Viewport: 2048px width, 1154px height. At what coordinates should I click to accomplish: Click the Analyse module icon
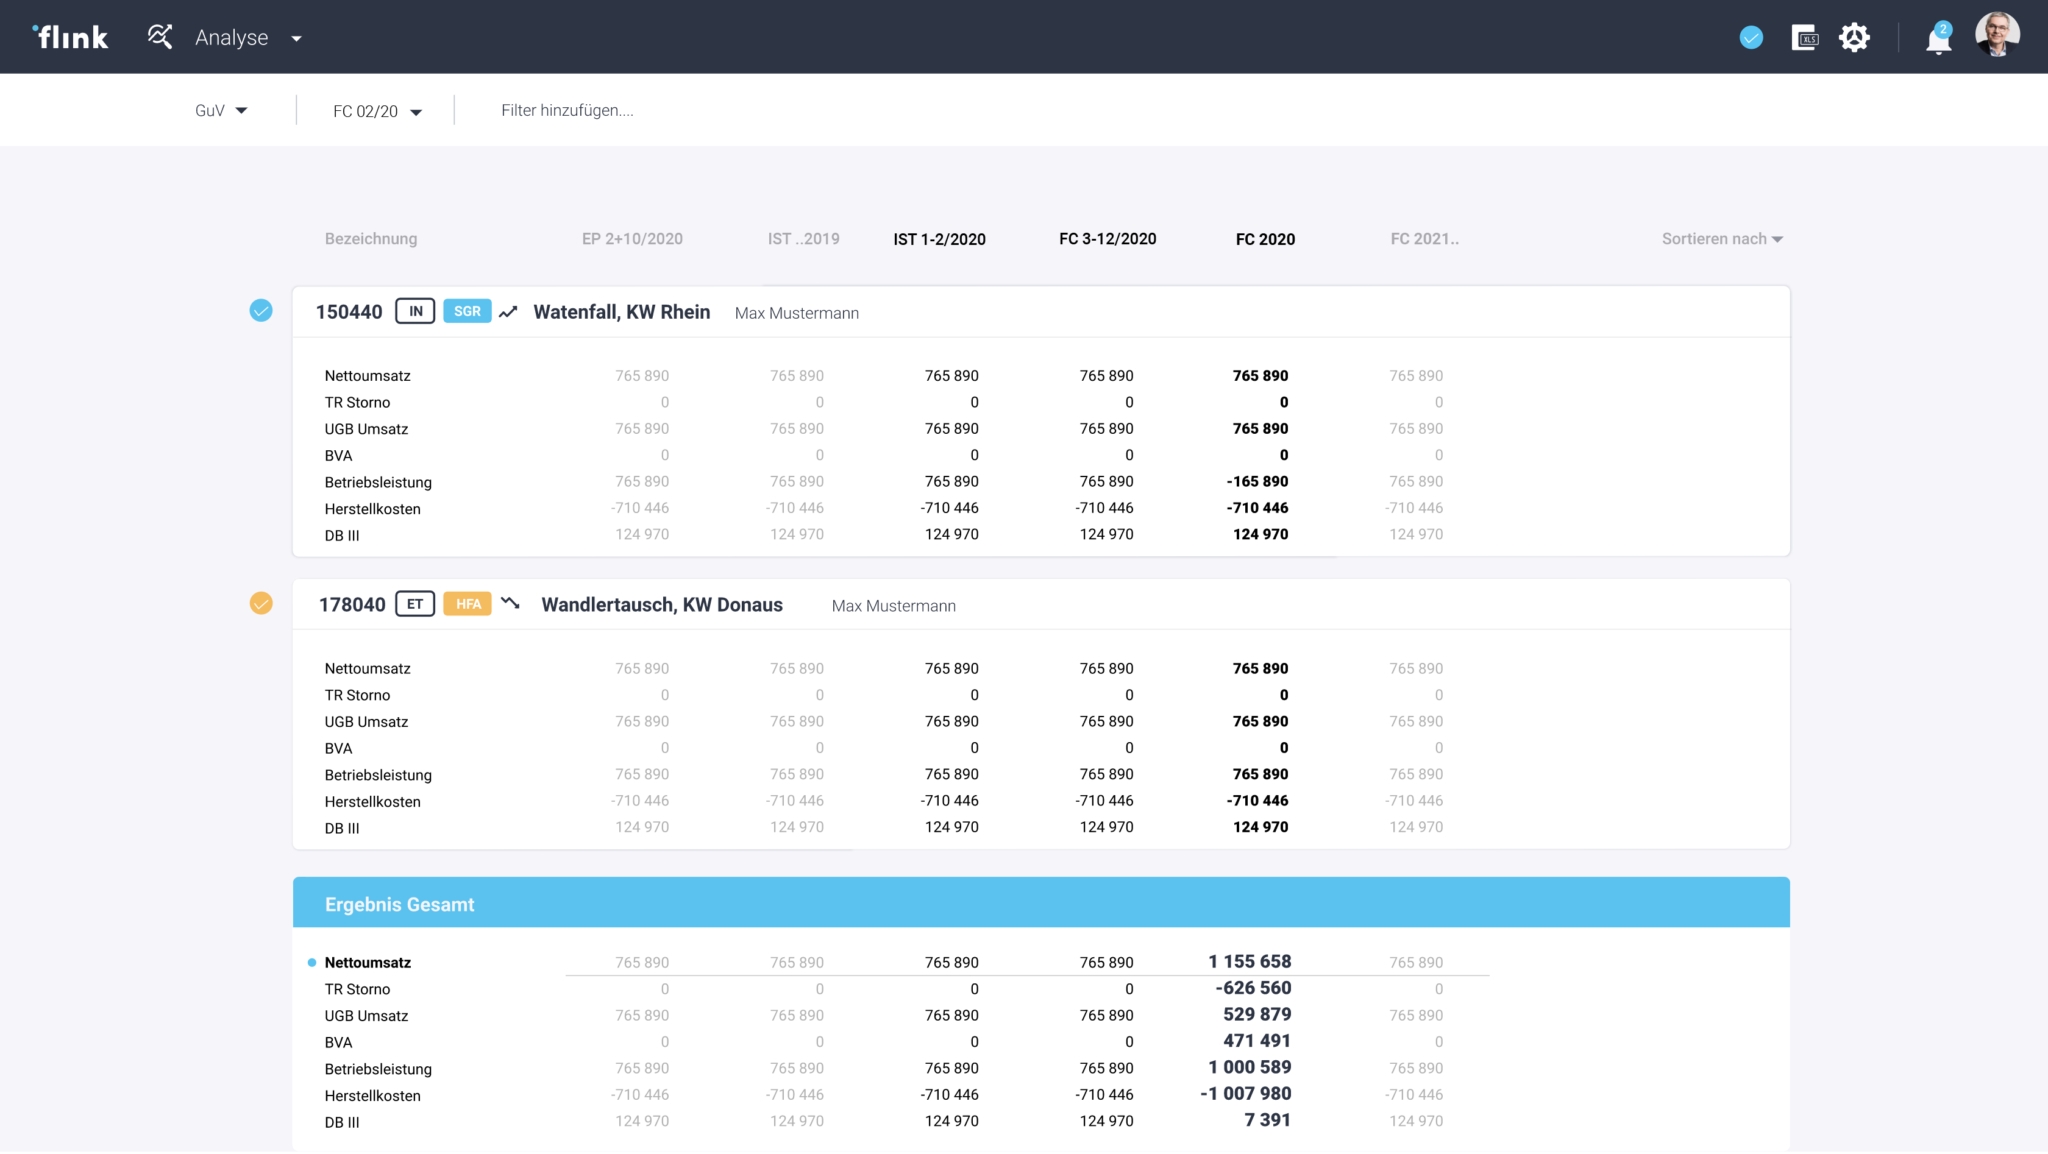click(160, 37)
